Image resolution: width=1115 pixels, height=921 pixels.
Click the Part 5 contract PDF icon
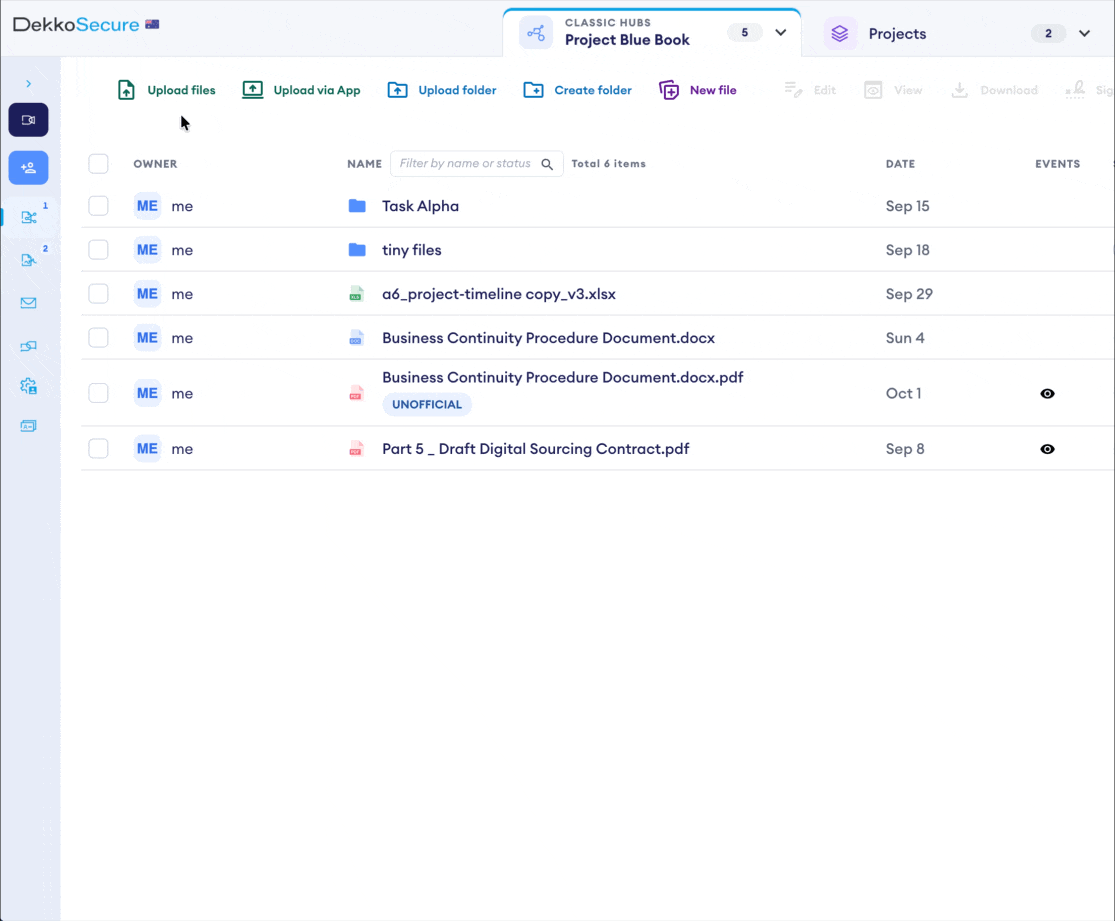356,449
